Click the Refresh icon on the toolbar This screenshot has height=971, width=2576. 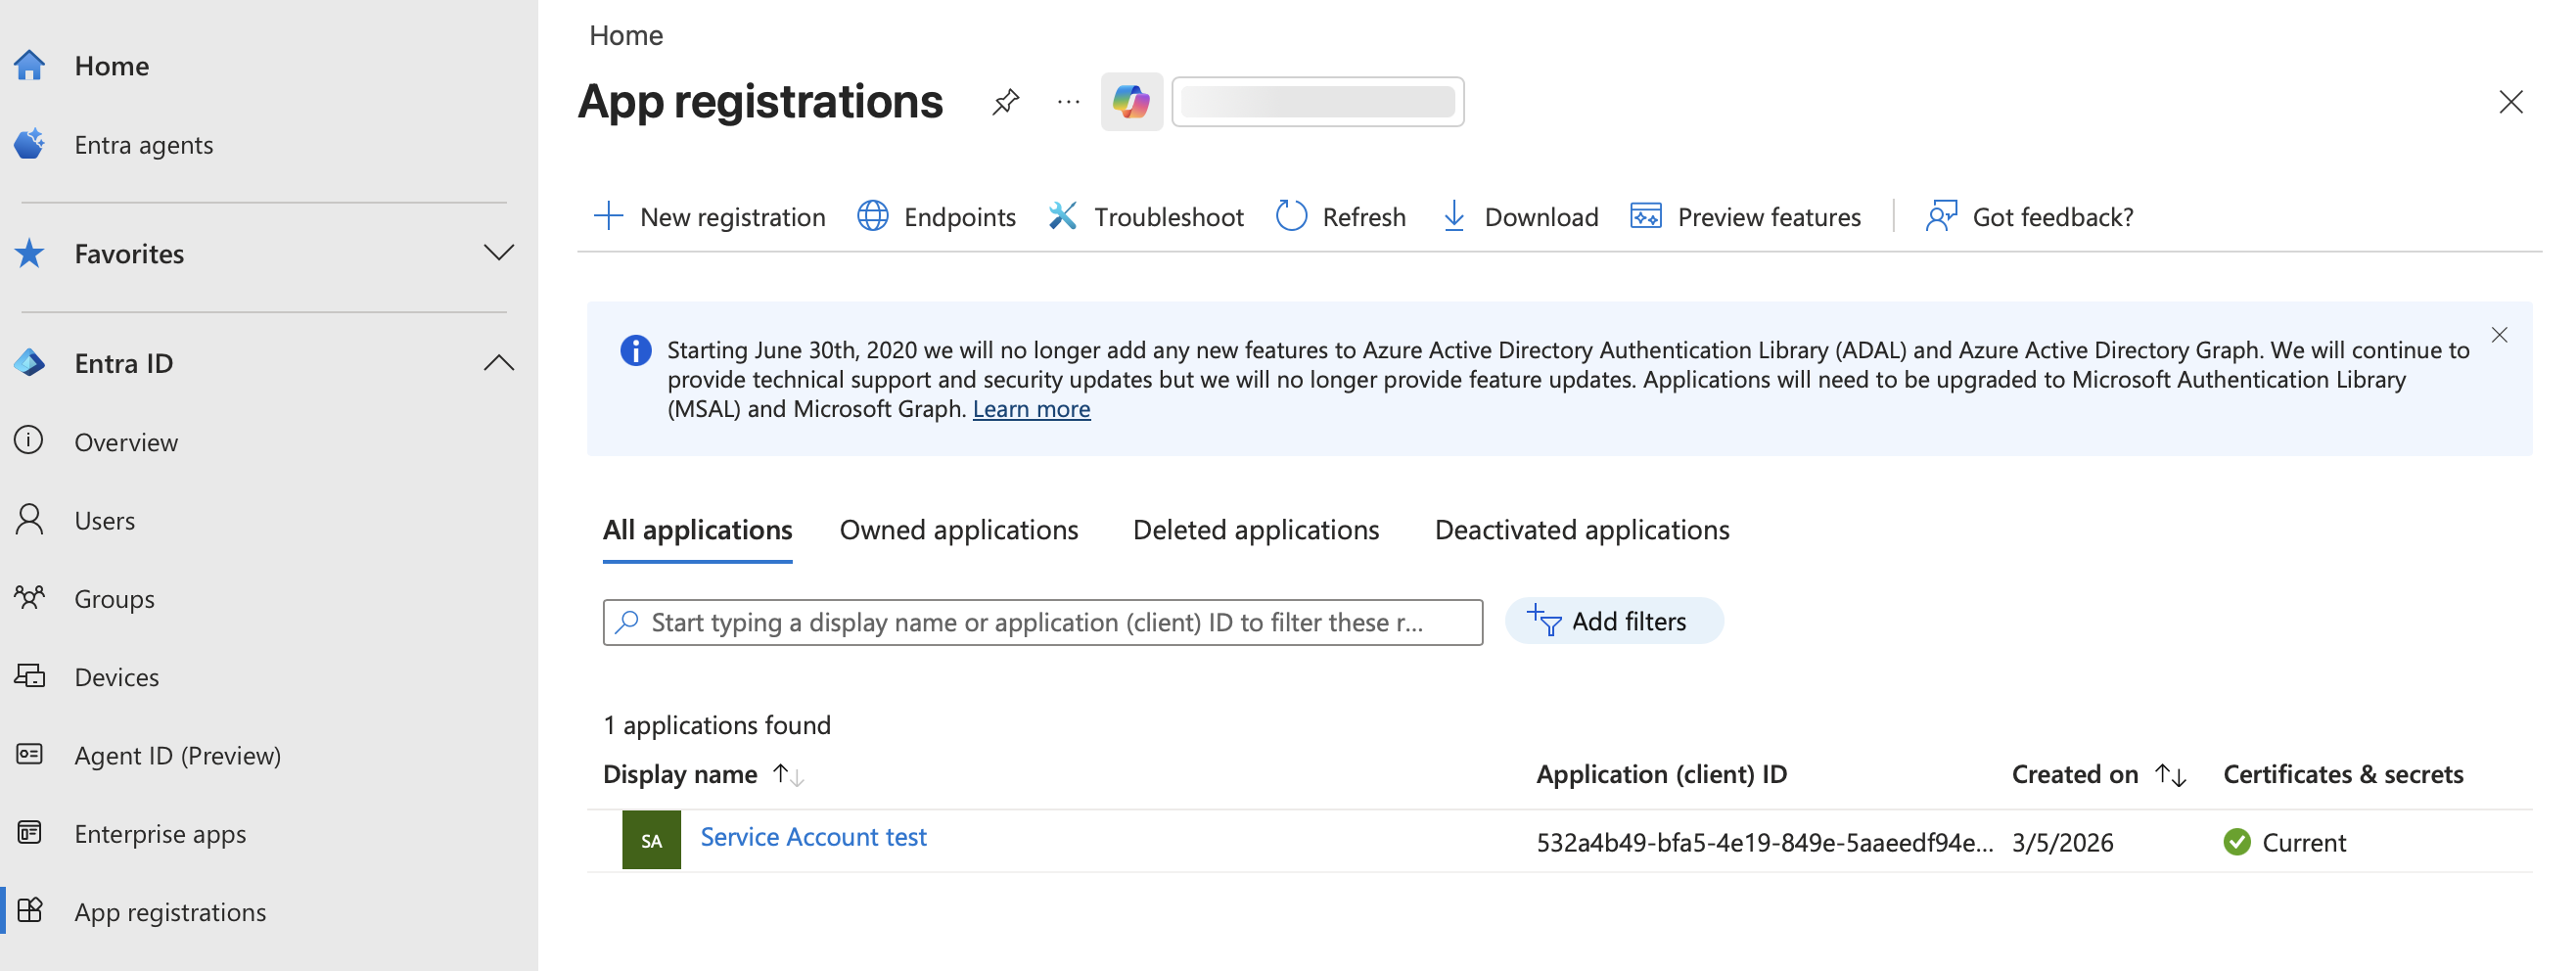point(1291,216)
